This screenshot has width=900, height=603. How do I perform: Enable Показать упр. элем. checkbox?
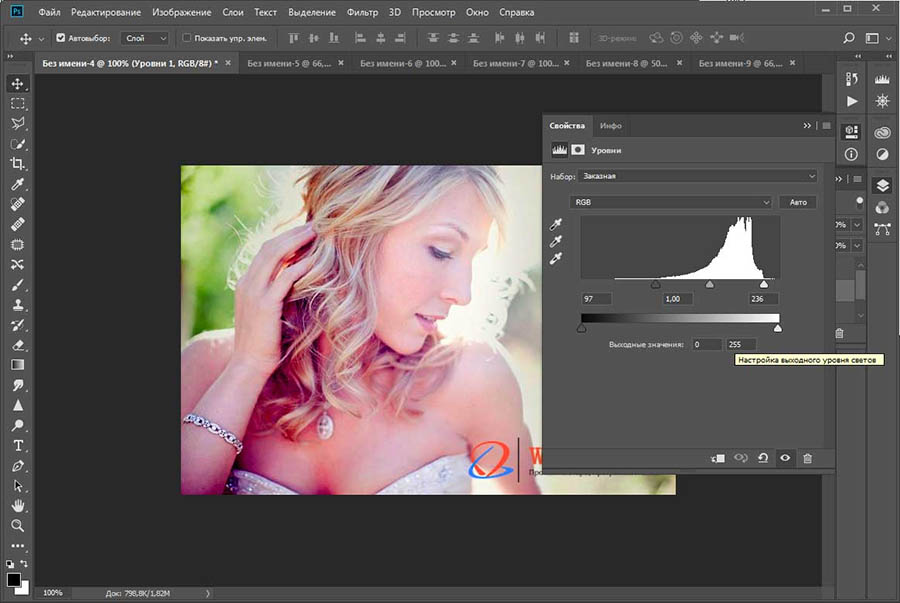point(187,38)
